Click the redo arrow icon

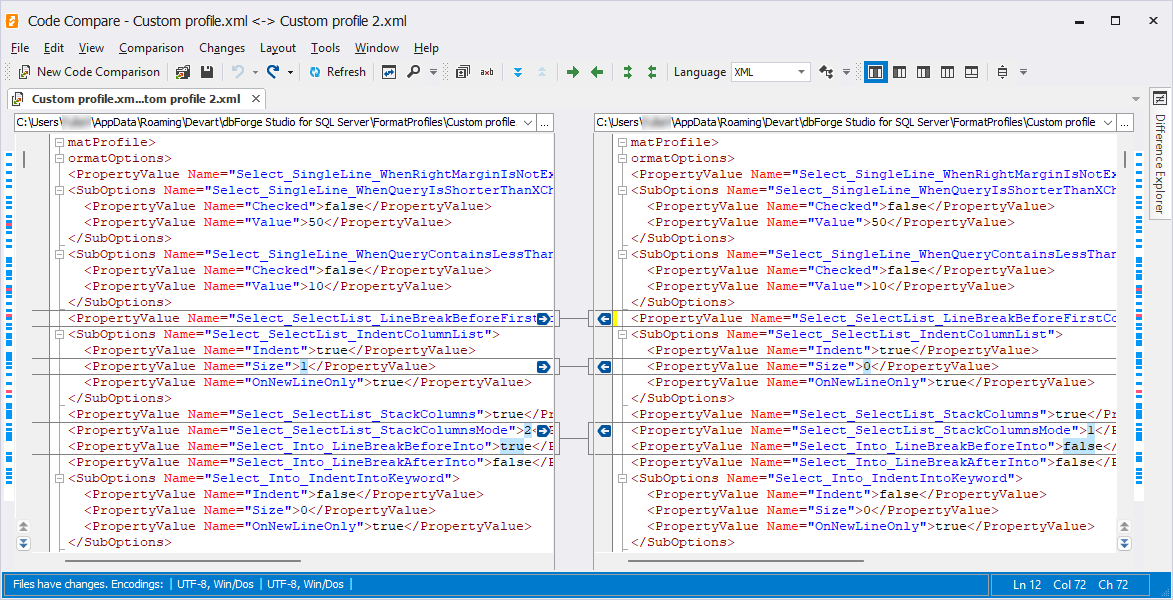coord(273,72)
